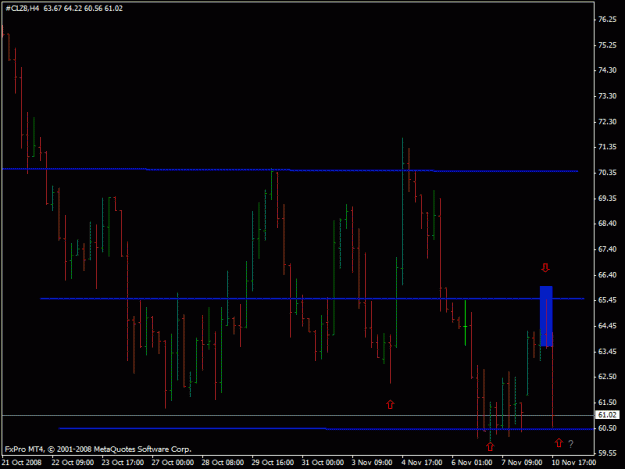Click the 21 Oct 2008 date label
This screenshot has height=469, width=625.
tap(22, 463)
